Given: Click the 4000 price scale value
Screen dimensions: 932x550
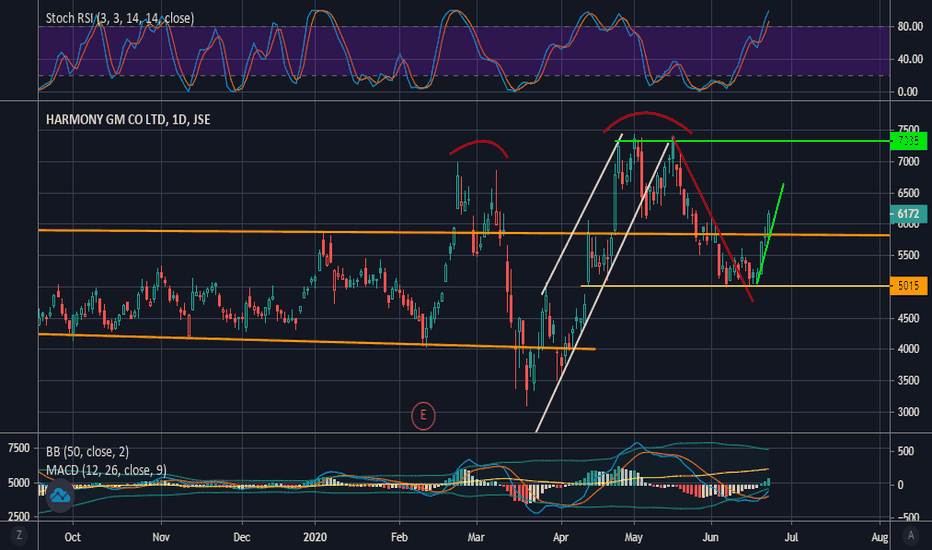Looking at the screenshot, I should click(x=909, y=350).
